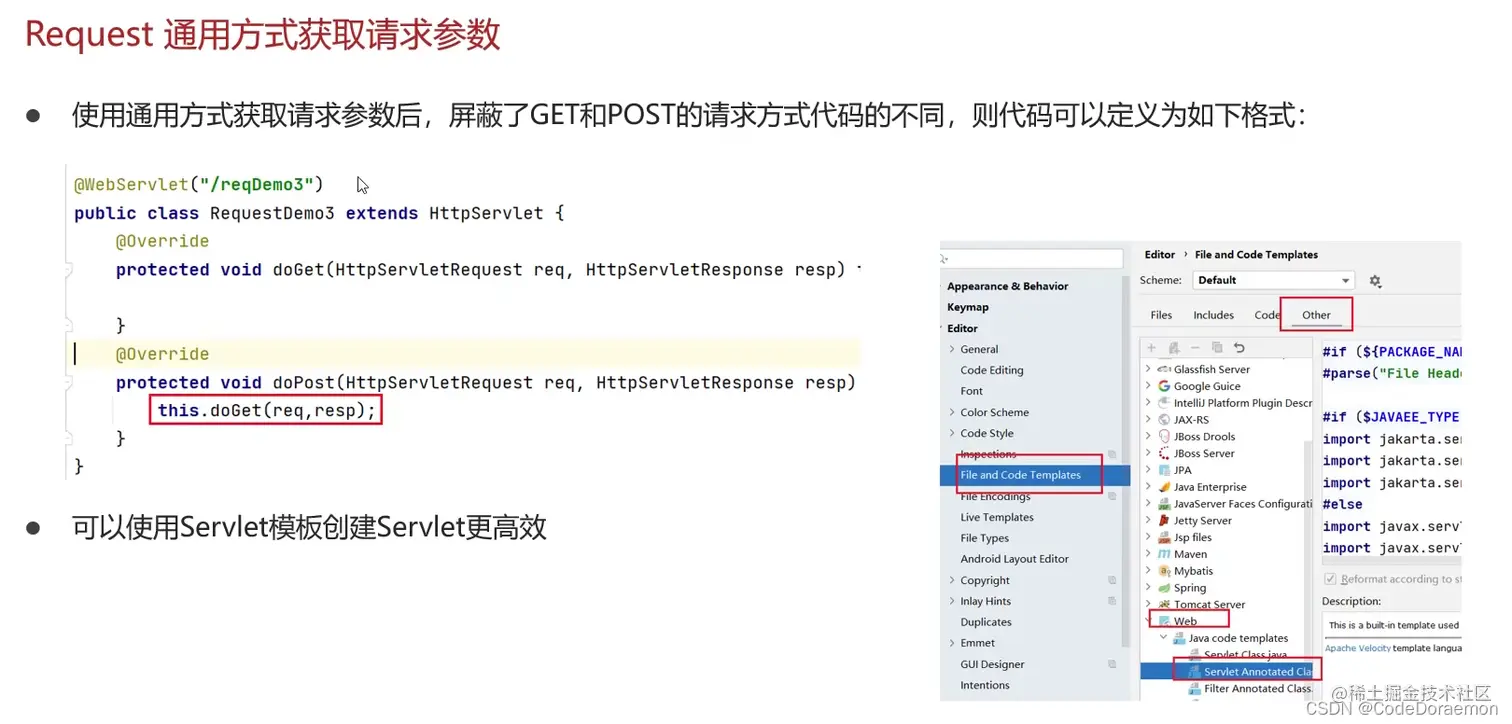Collapse the Java code templates group
Screen dimensions: 1512x724
[1164, 638]
